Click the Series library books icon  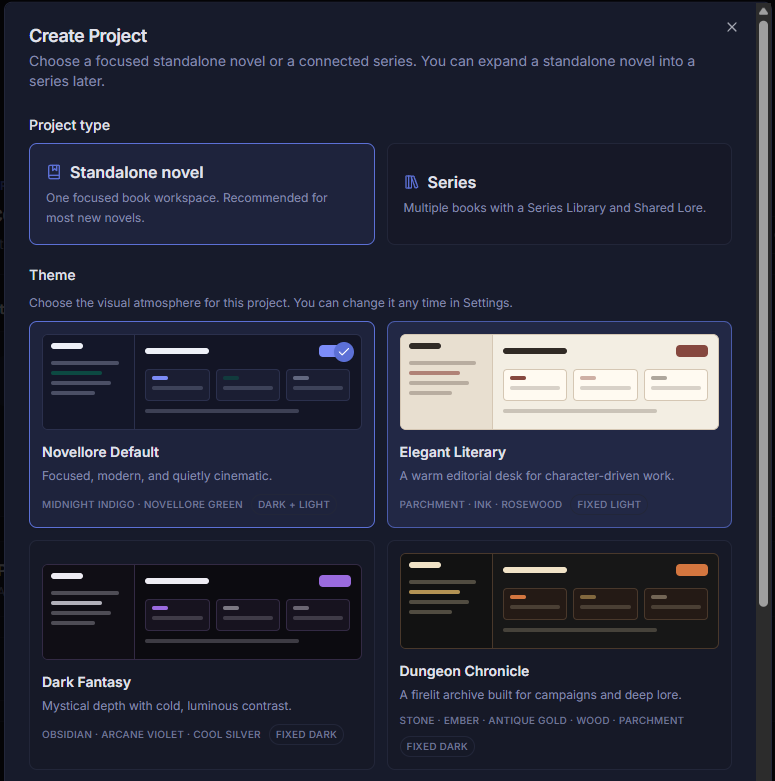(x=411, y=182)
